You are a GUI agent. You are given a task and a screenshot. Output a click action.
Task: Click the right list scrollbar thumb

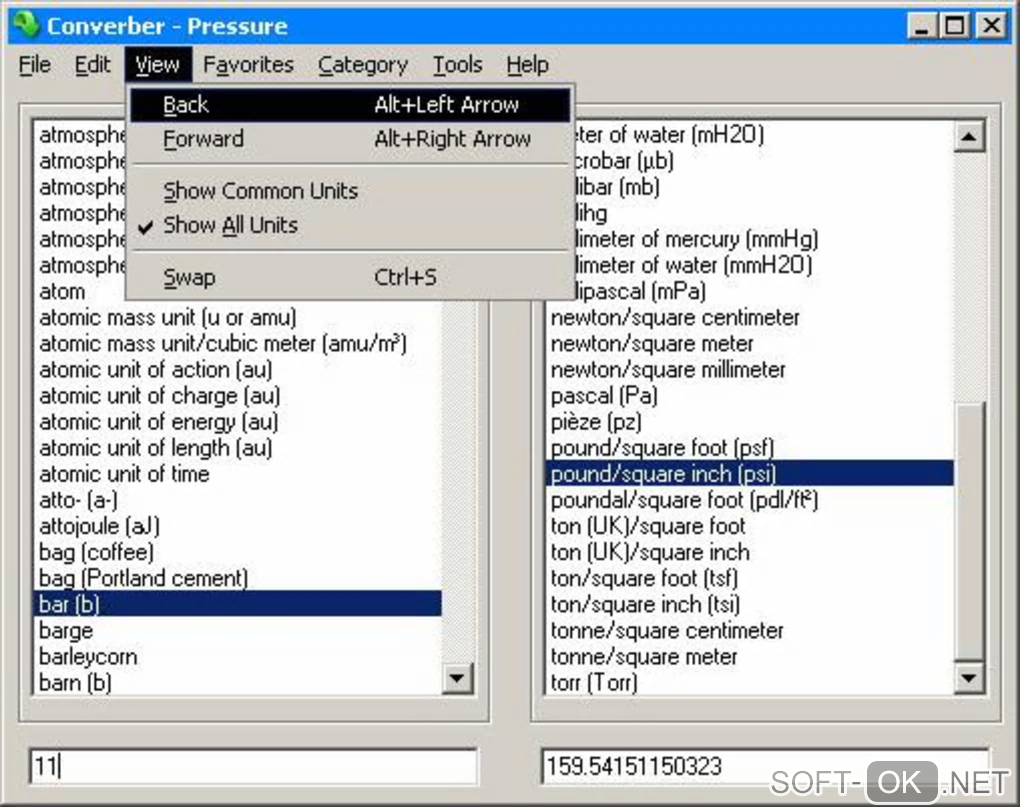click(x=969, y=532)
